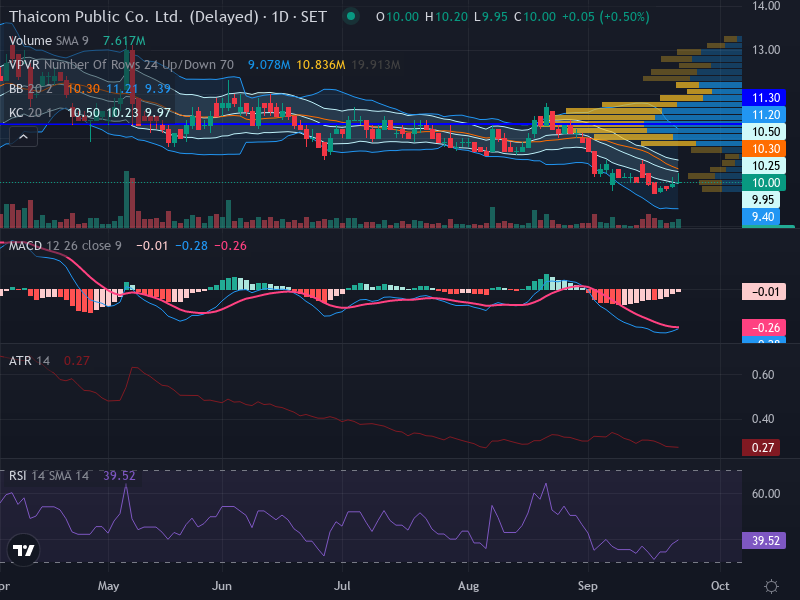
Task: Select the 10.00 current price label
Action: pyautogui.click(x=764, y=183)
